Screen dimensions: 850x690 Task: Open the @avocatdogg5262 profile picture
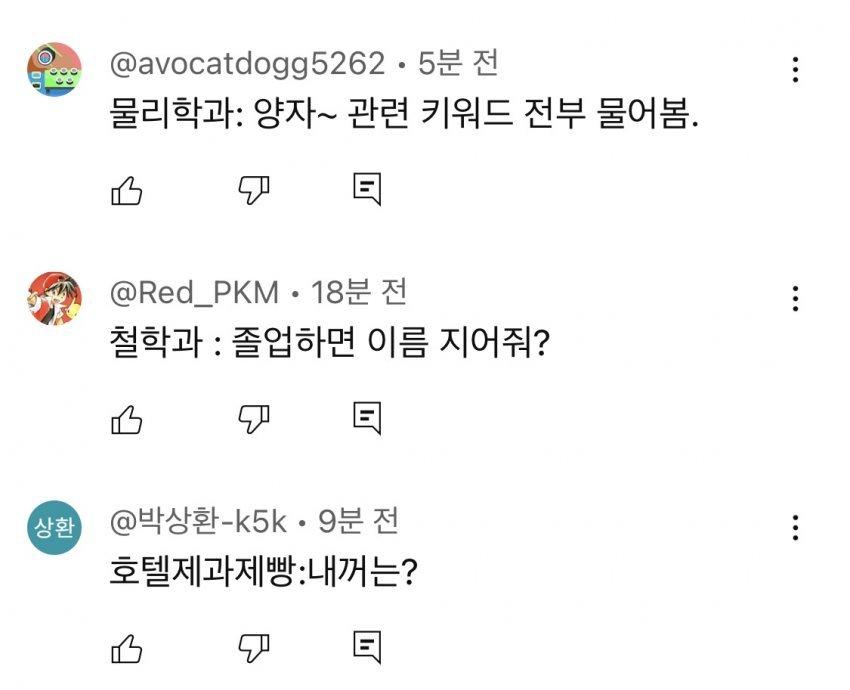click(x=54, y=70)
